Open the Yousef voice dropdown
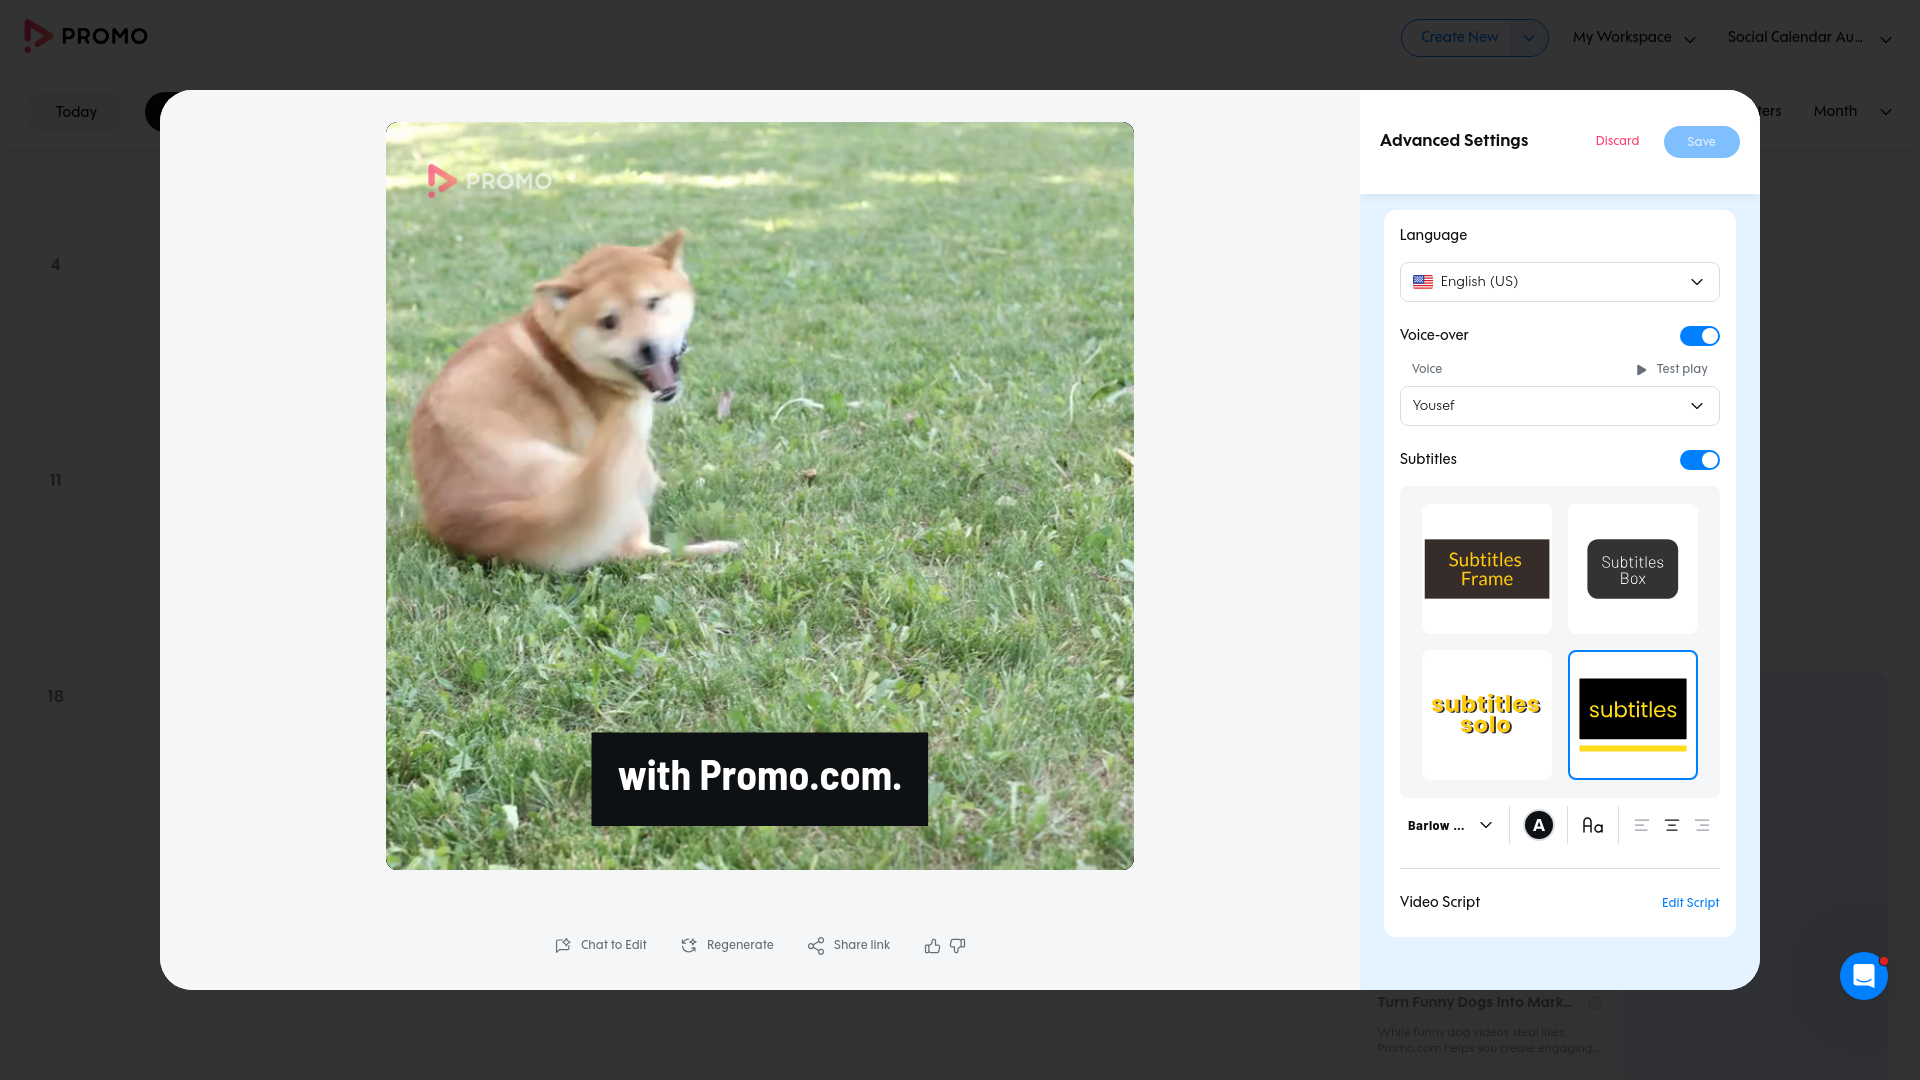The width and height of the screenshot is (1920, 1080). 1559,406
